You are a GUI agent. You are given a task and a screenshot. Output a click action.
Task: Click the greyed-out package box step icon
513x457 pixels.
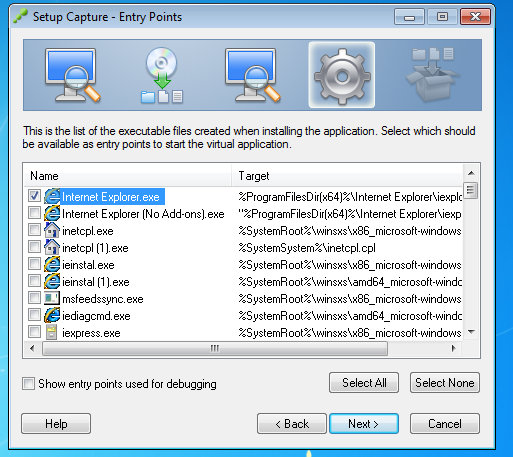click(x=432, y=74)
